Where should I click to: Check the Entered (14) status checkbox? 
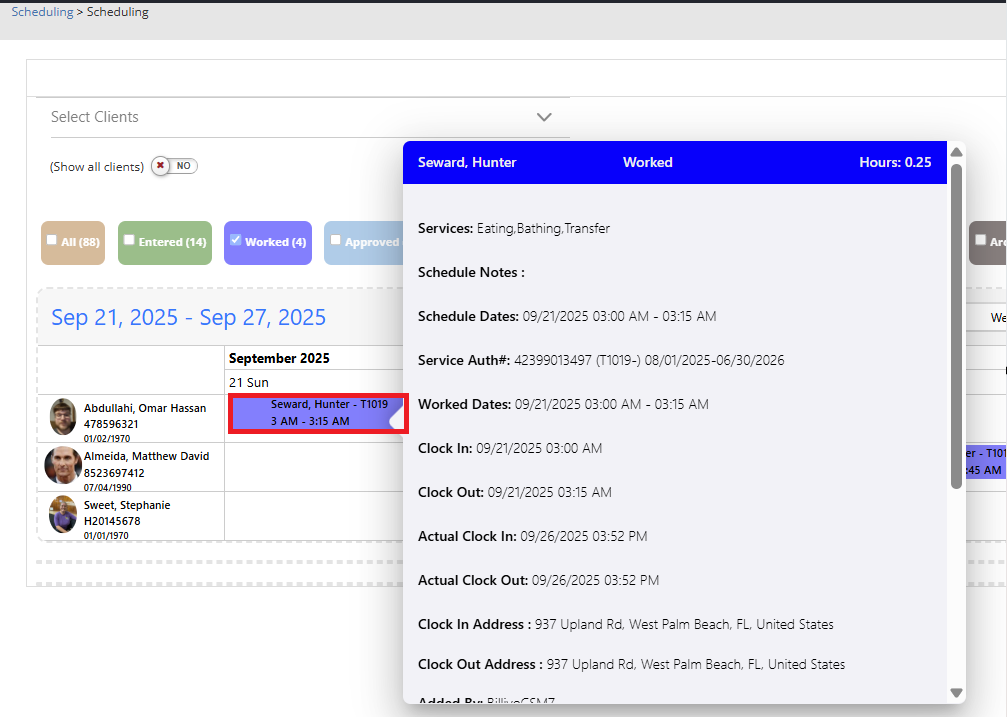[x=129, y=240]
